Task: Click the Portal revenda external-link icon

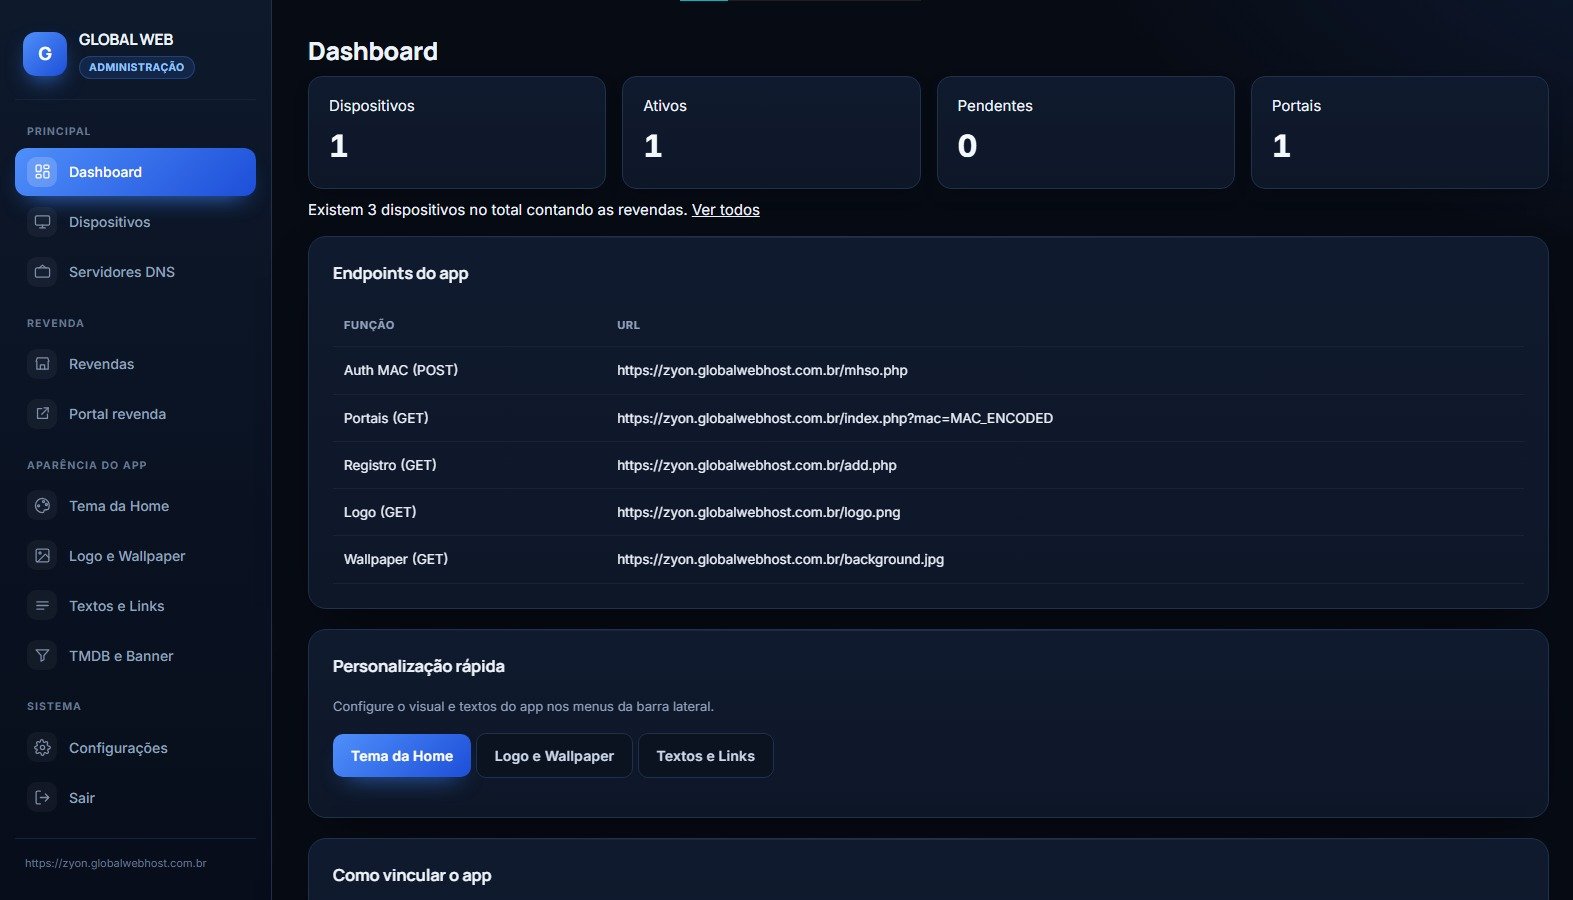Action: coord(42,414)
